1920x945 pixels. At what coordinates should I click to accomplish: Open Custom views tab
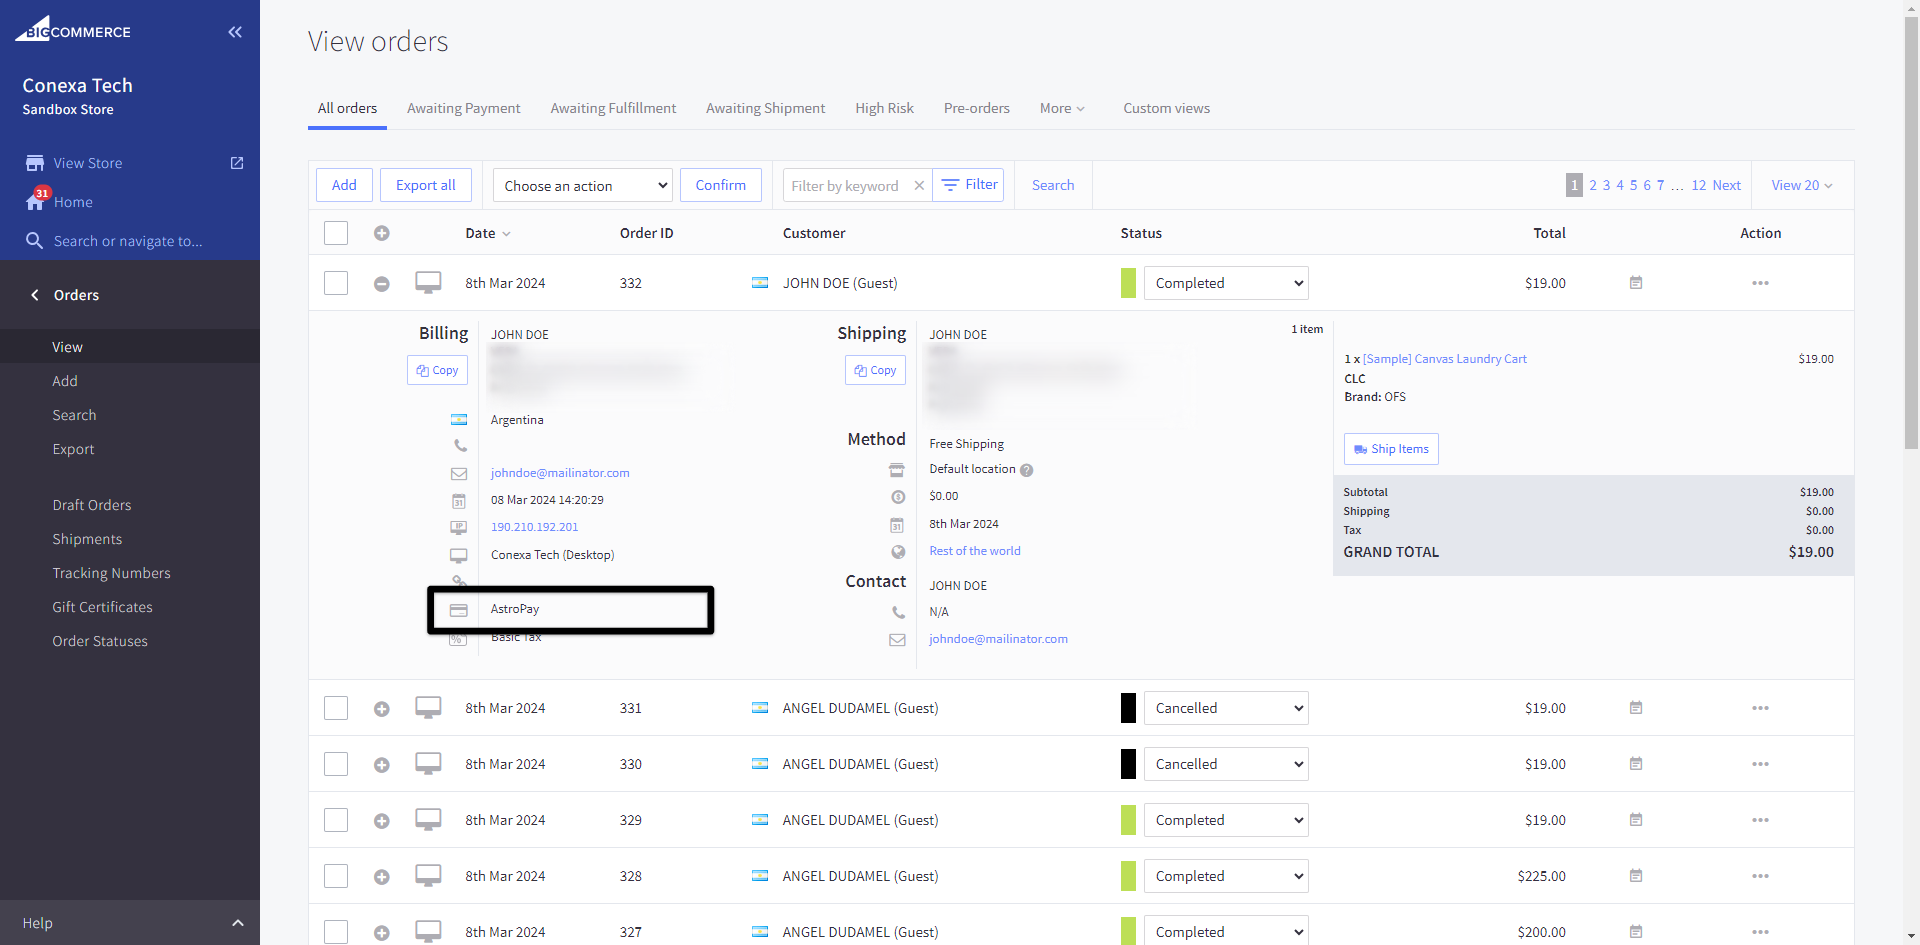coord(1166,108)
